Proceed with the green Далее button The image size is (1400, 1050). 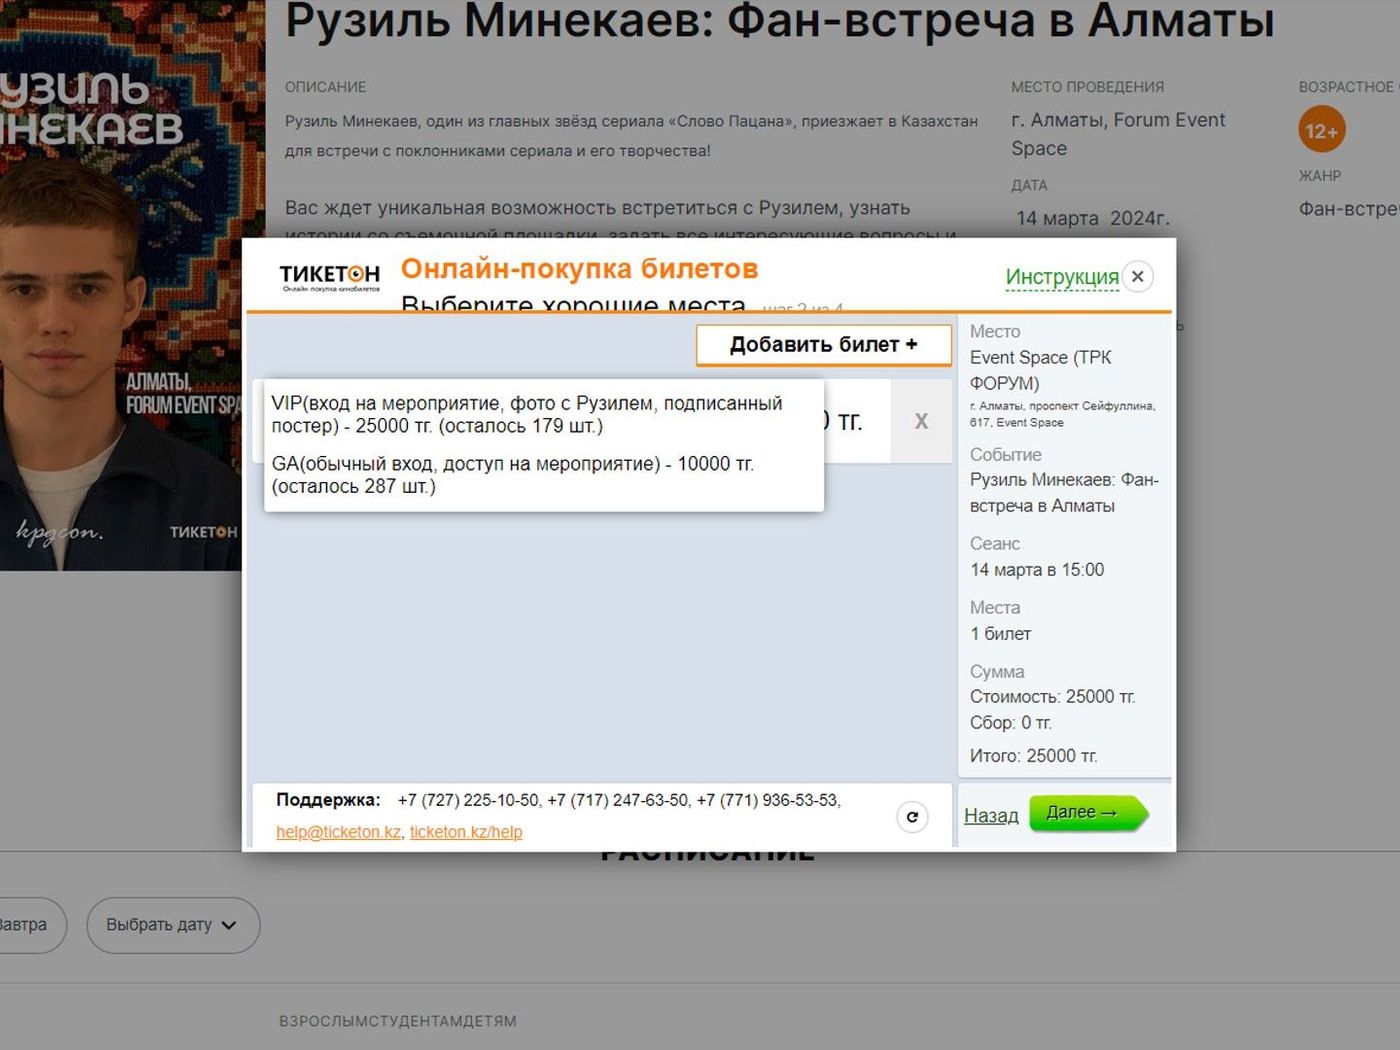(1088, 813)
